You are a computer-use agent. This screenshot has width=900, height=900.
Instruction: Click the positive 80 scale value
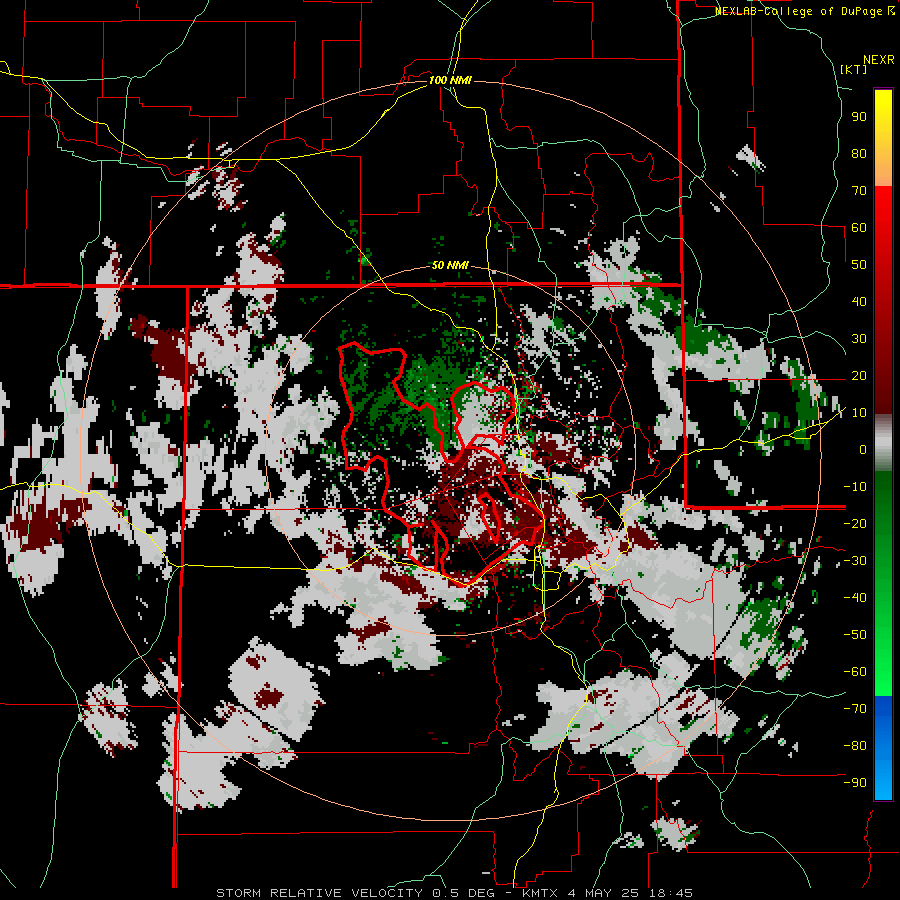point(859,154)
